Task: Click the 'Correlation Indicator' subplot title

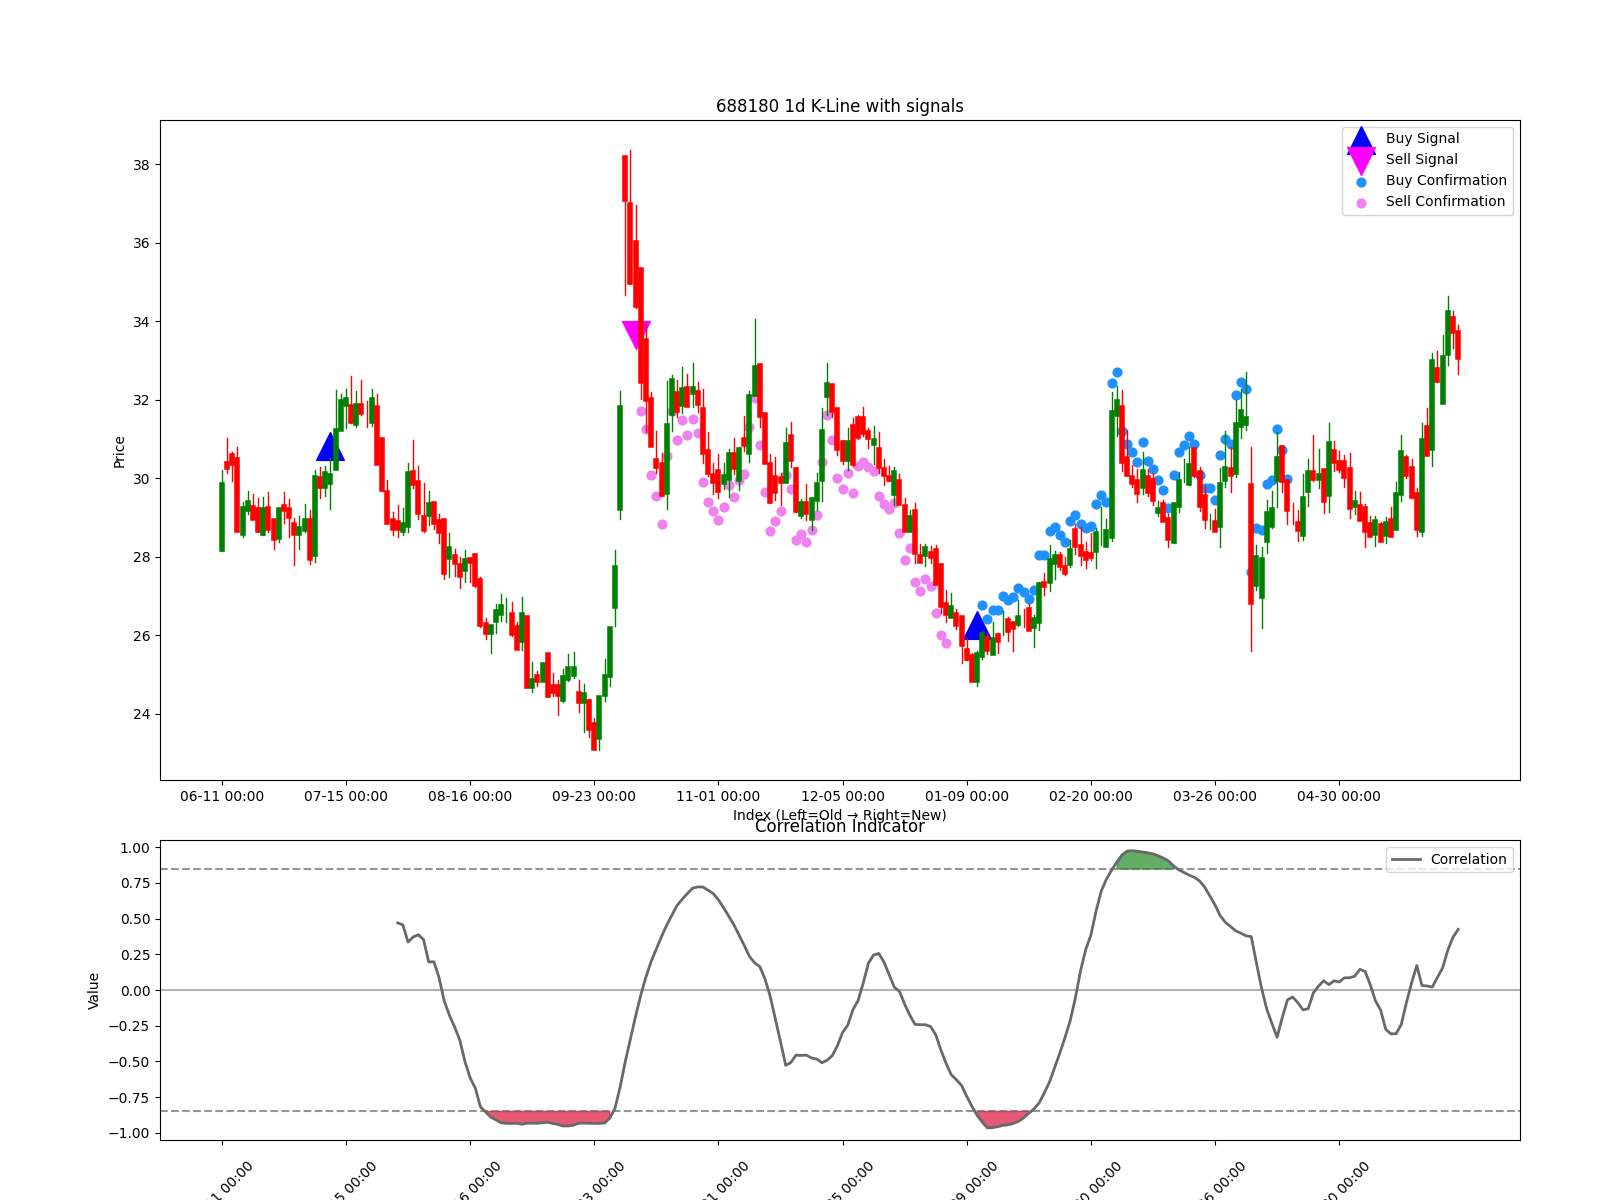Action: point(840,826)
